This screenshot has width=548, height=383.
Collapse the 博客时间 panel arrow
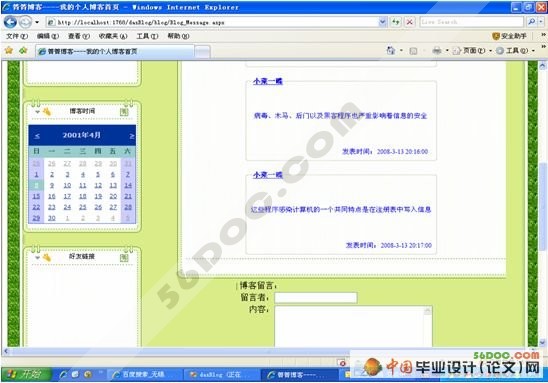click(x=37, y=112)
